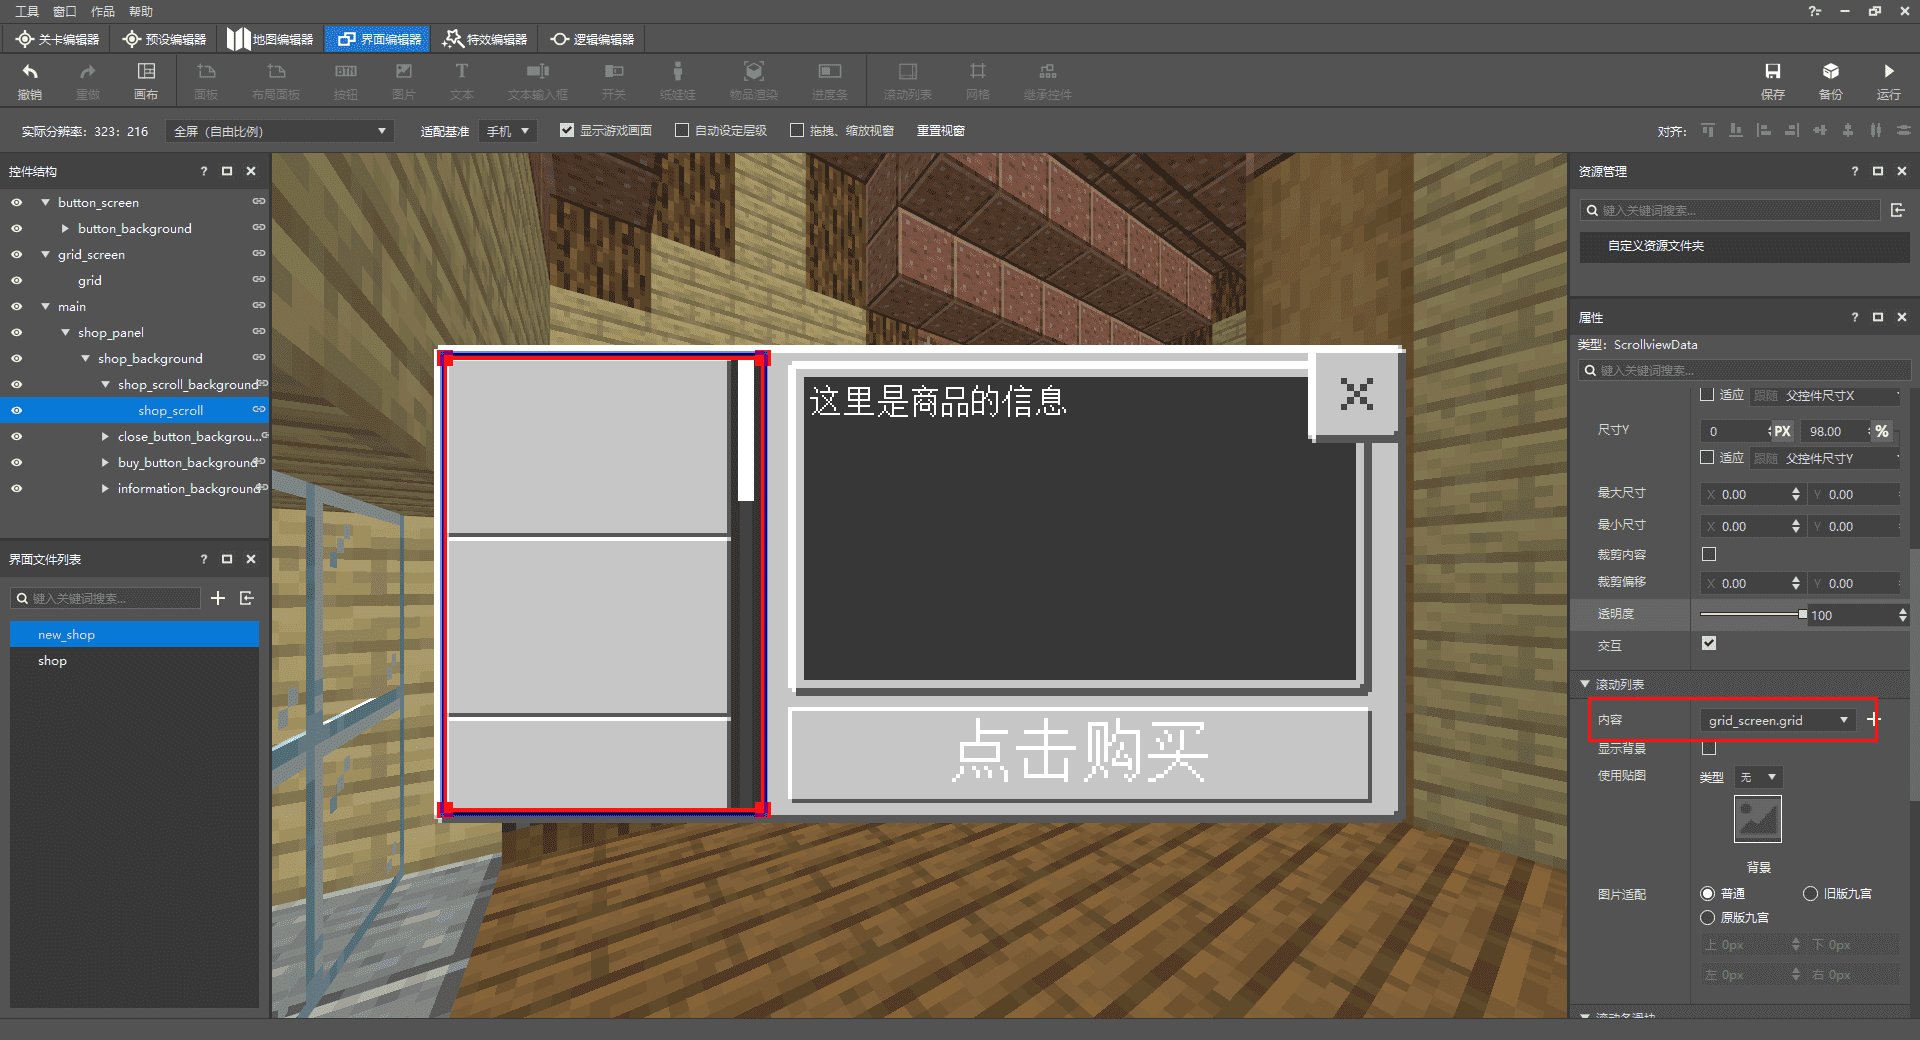Open the 手机 适配基准 dropdown
1920x1040 pixels.
click(509, 131)
